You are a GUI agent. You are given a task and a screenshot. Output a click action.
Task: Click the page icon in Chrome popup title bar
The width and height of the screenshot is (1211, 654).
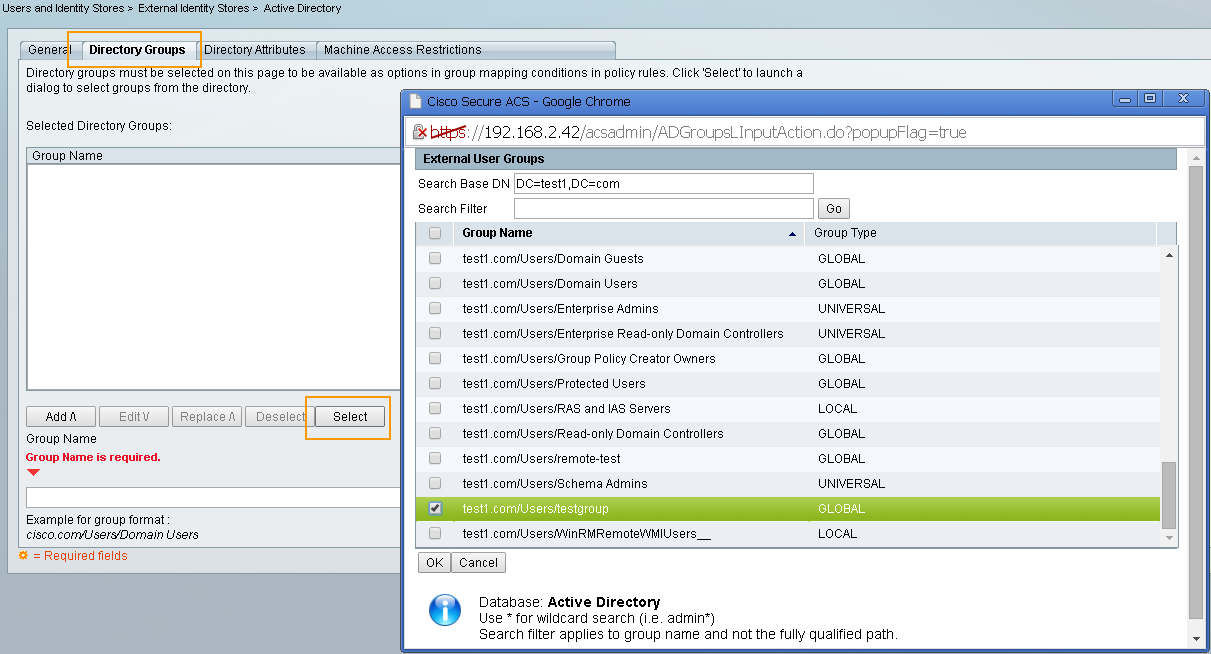point(416,101)
